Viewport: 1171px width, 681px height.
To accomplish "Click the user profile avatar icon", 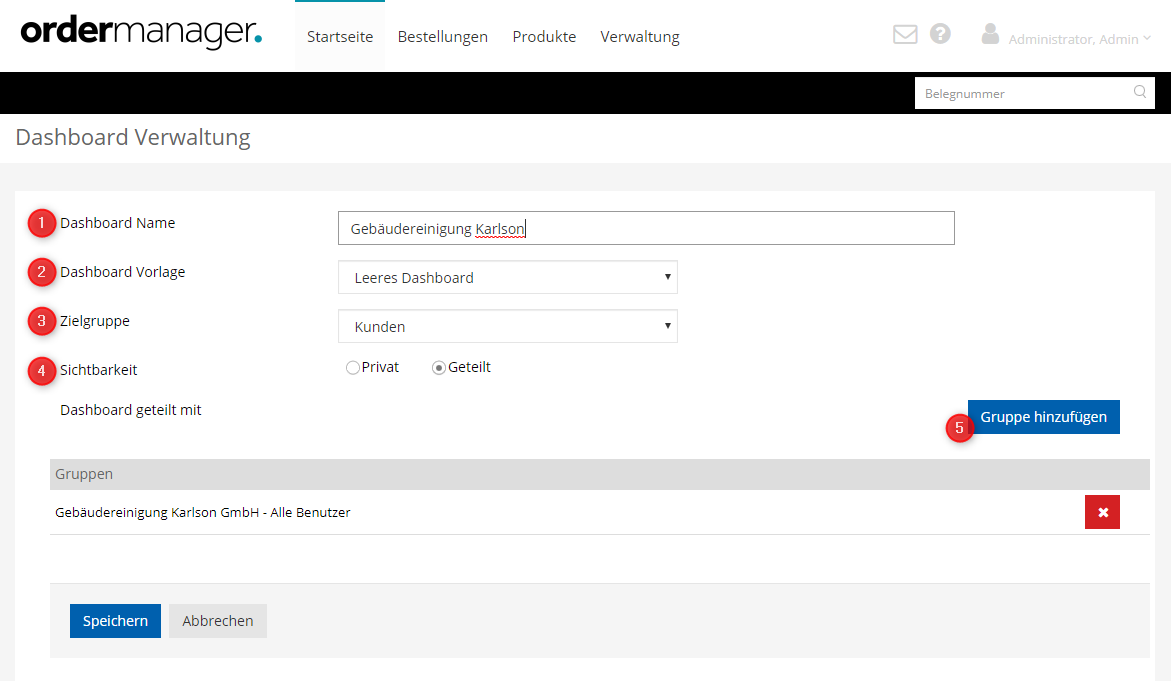I will 990,34.
